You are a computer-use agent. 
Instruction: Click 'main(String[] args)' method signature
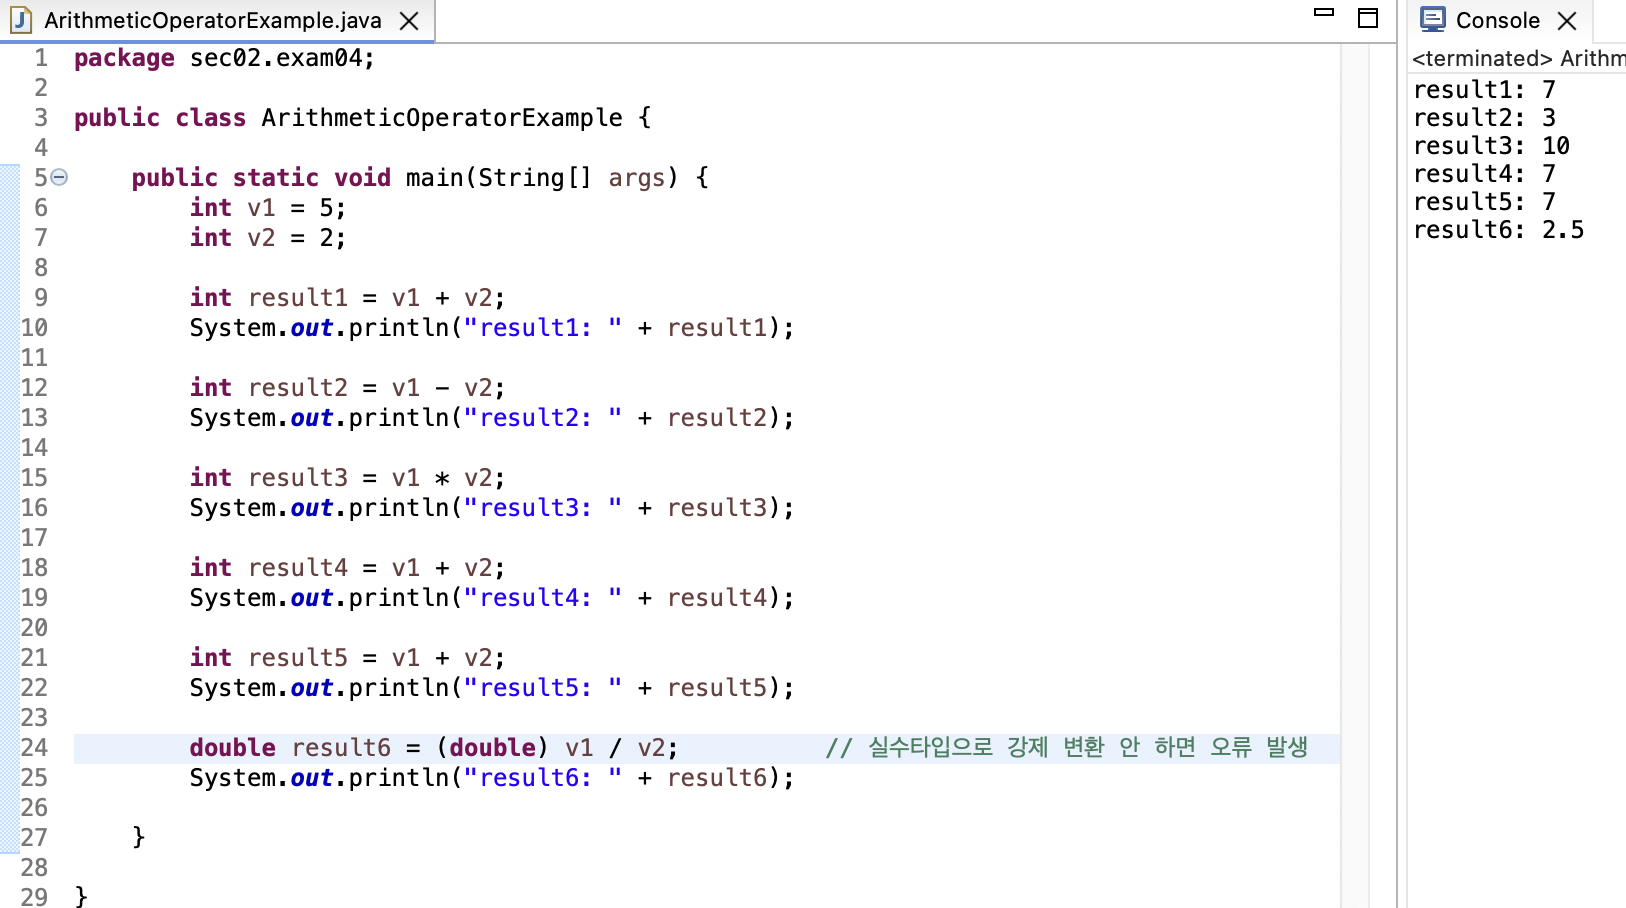point(541,178)
